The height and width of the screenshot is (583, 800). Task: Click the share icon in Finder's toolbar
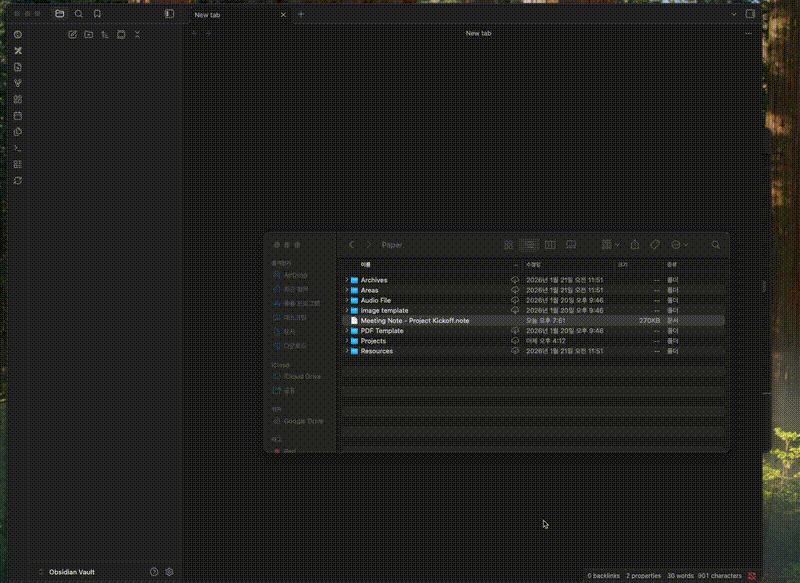pyautogui.click(x=634, y=244)
